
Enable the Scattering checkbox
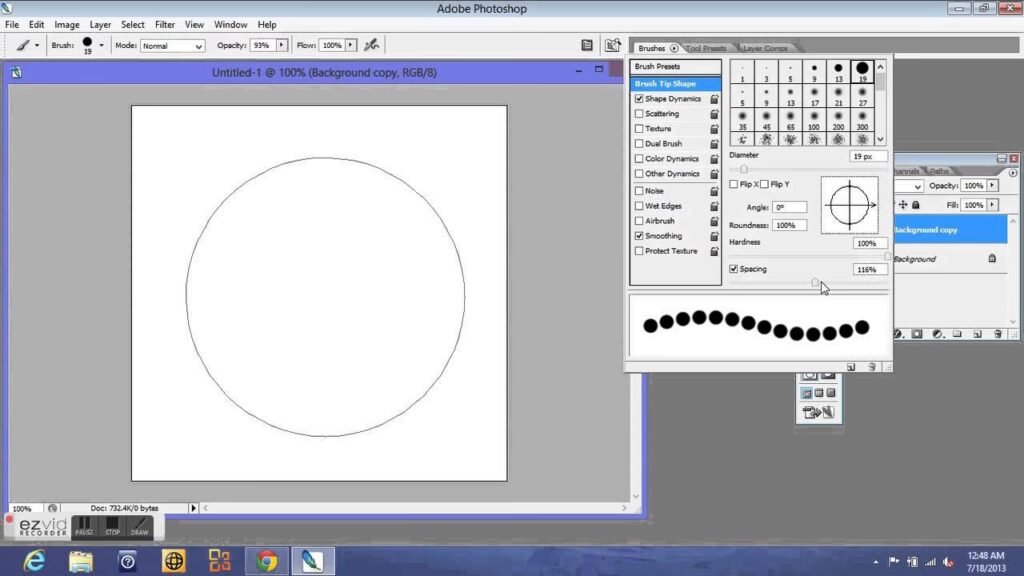[639, 114]
